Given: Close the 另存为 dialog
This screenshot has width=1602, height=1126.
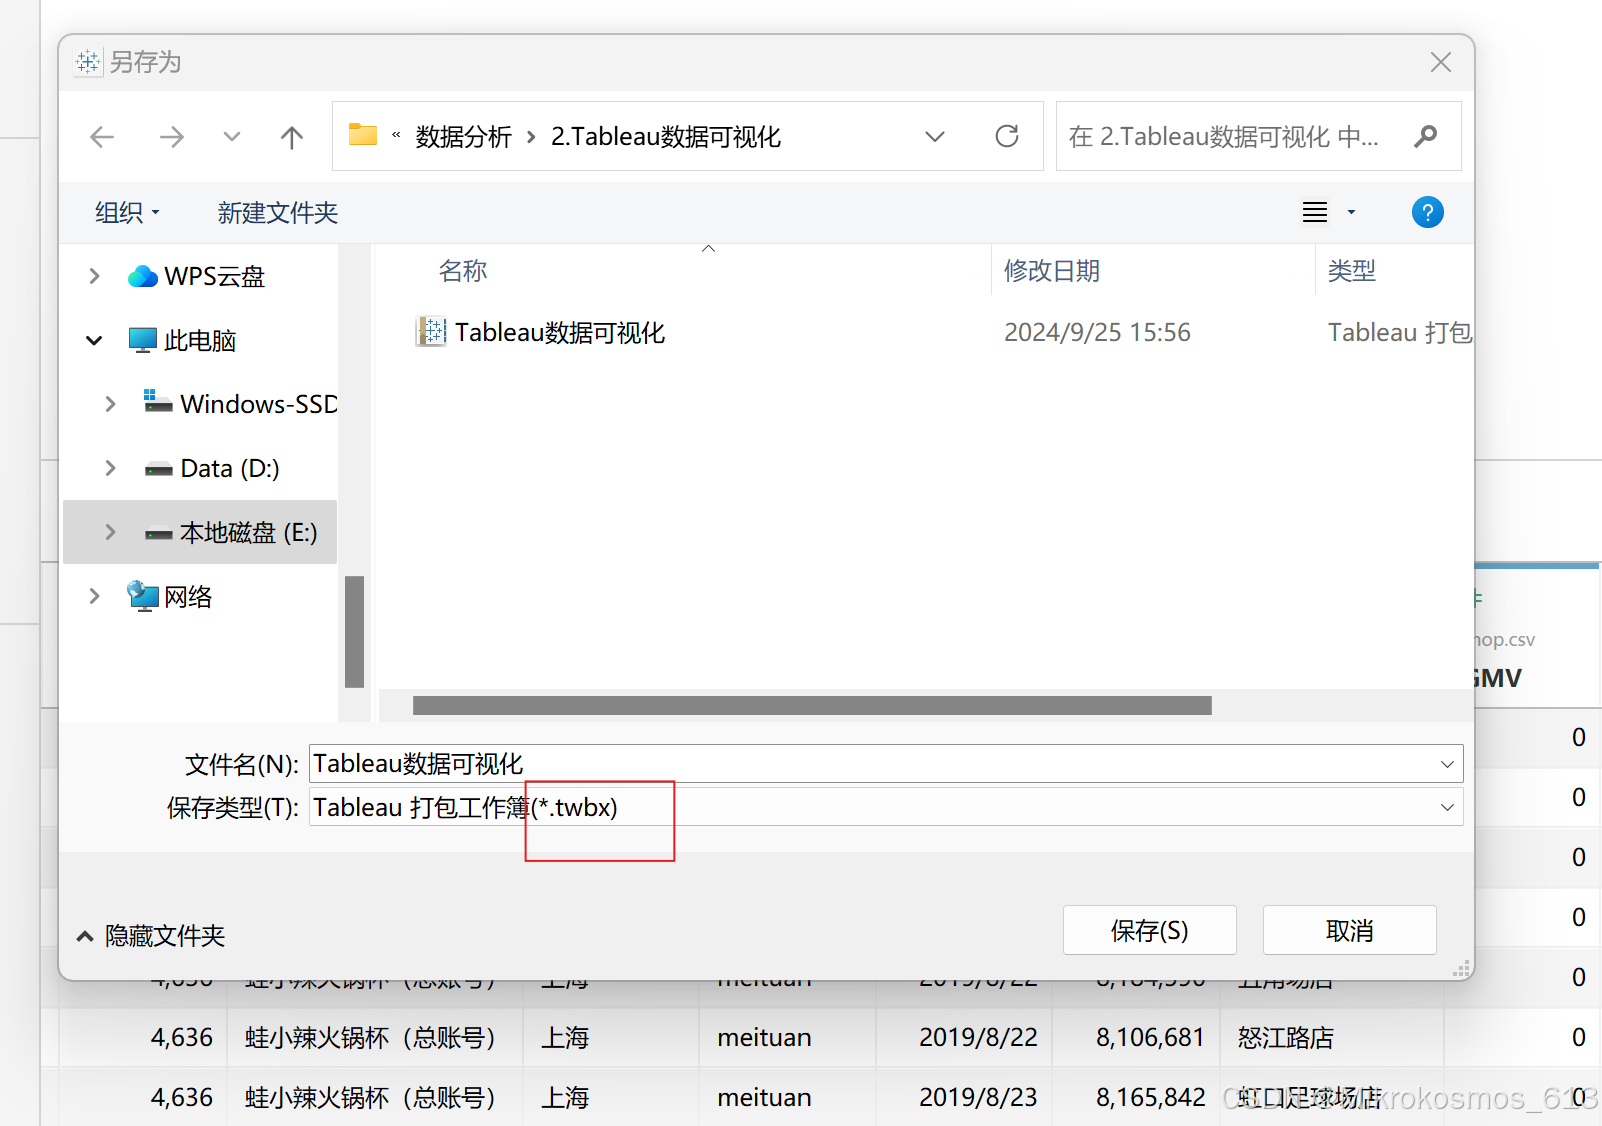Looking at the screenshot, I should coord(1441,62).
